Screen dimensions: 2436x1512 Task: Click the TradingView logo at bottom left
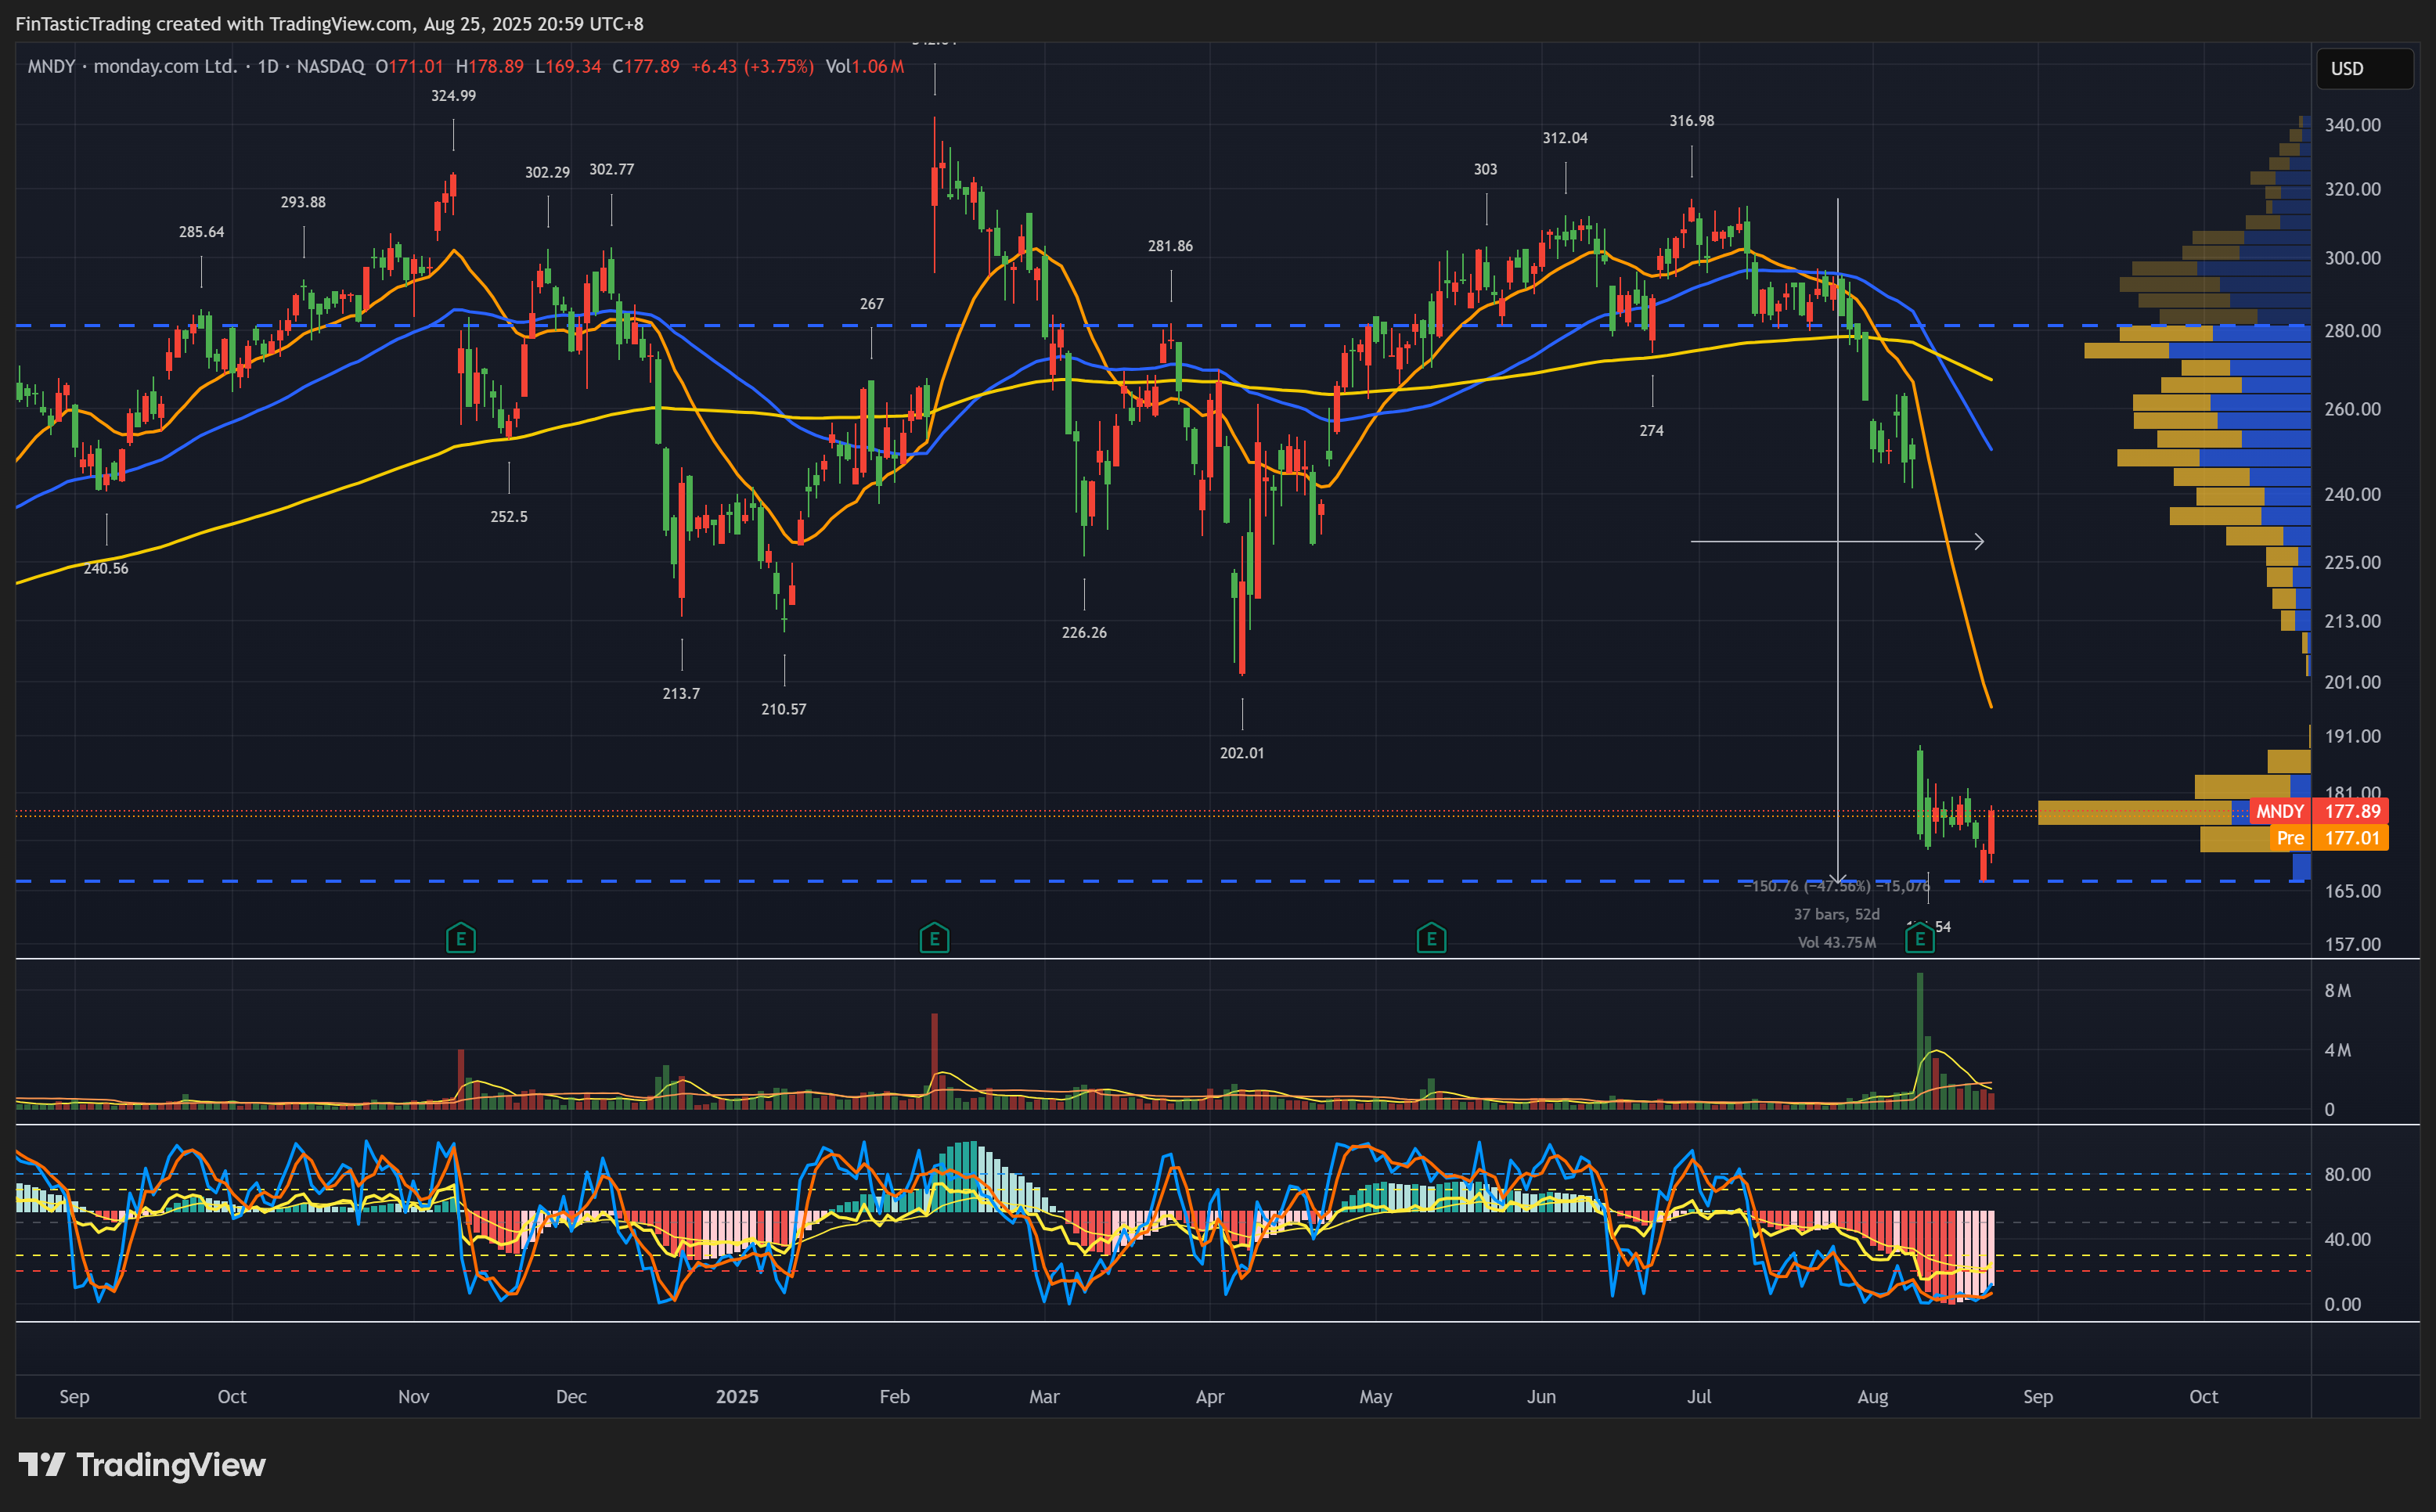pos(142,1465)
